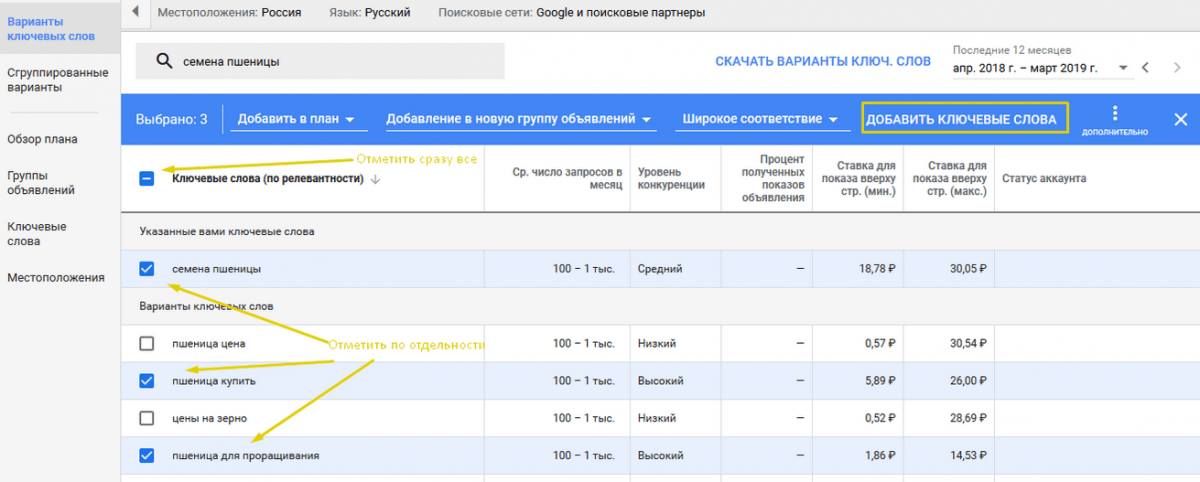Viewport: 1200px width, 482px height.
Task: Click the search magnifier icon
Action: click(165, 62)
